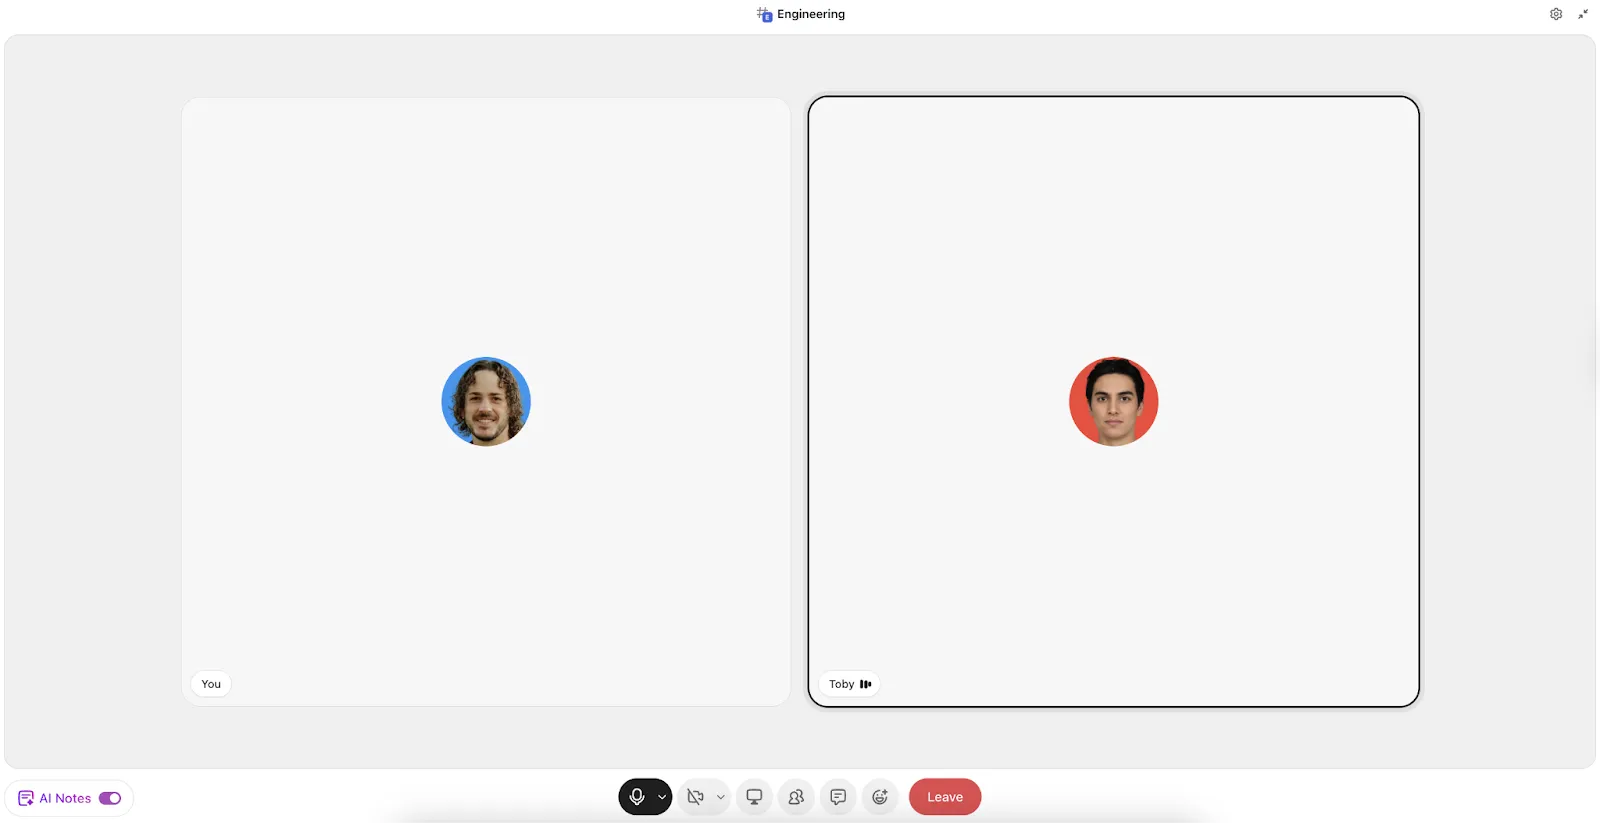This screenshot has height=823, width=1600.
Task: Click the Toby name label
Action: coord(841,684)
